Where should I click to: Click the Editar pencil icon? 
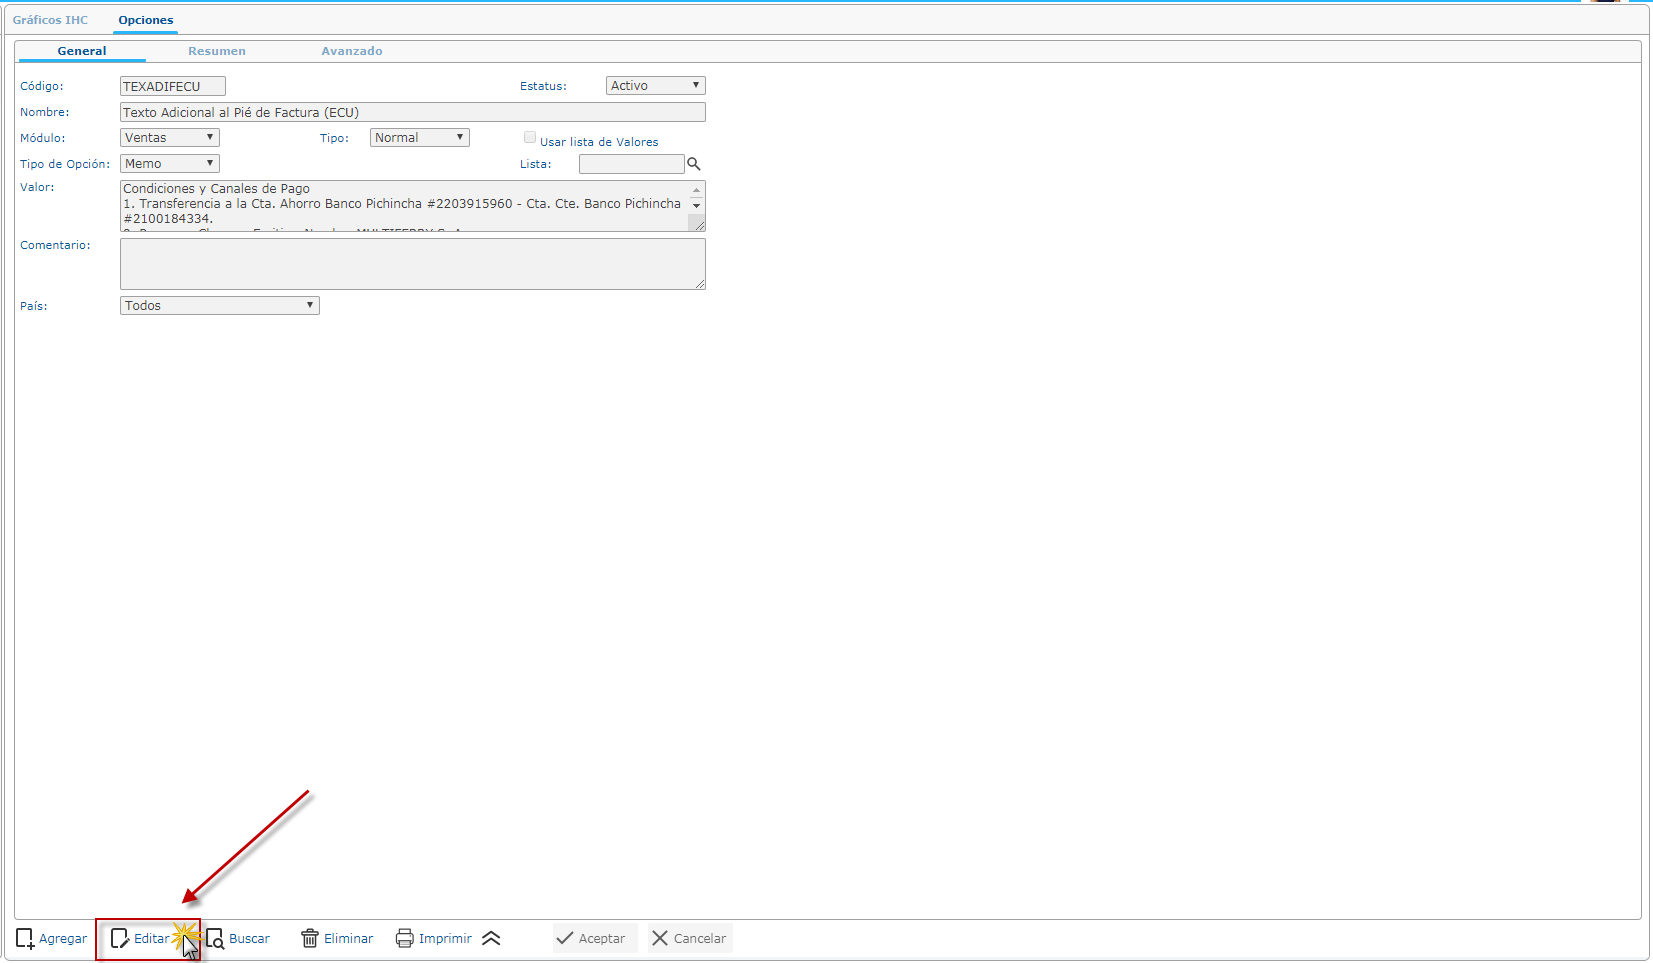[120, 939]
